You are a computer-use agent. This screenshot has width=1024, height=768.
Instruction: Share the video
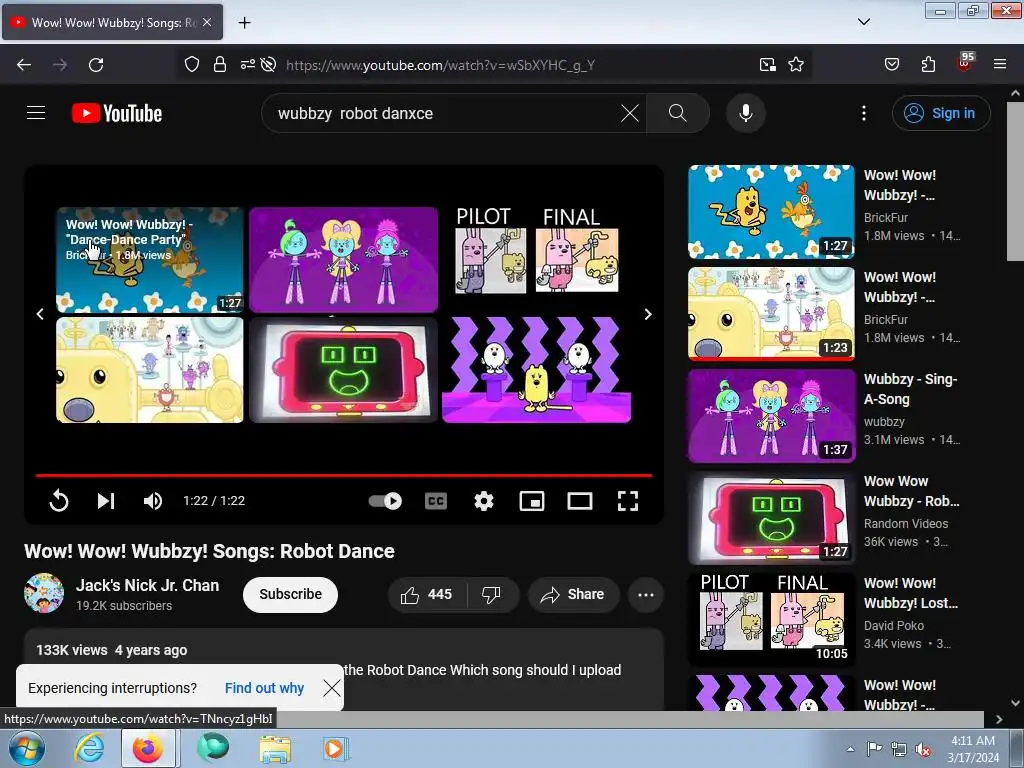(x=573, y=594)
